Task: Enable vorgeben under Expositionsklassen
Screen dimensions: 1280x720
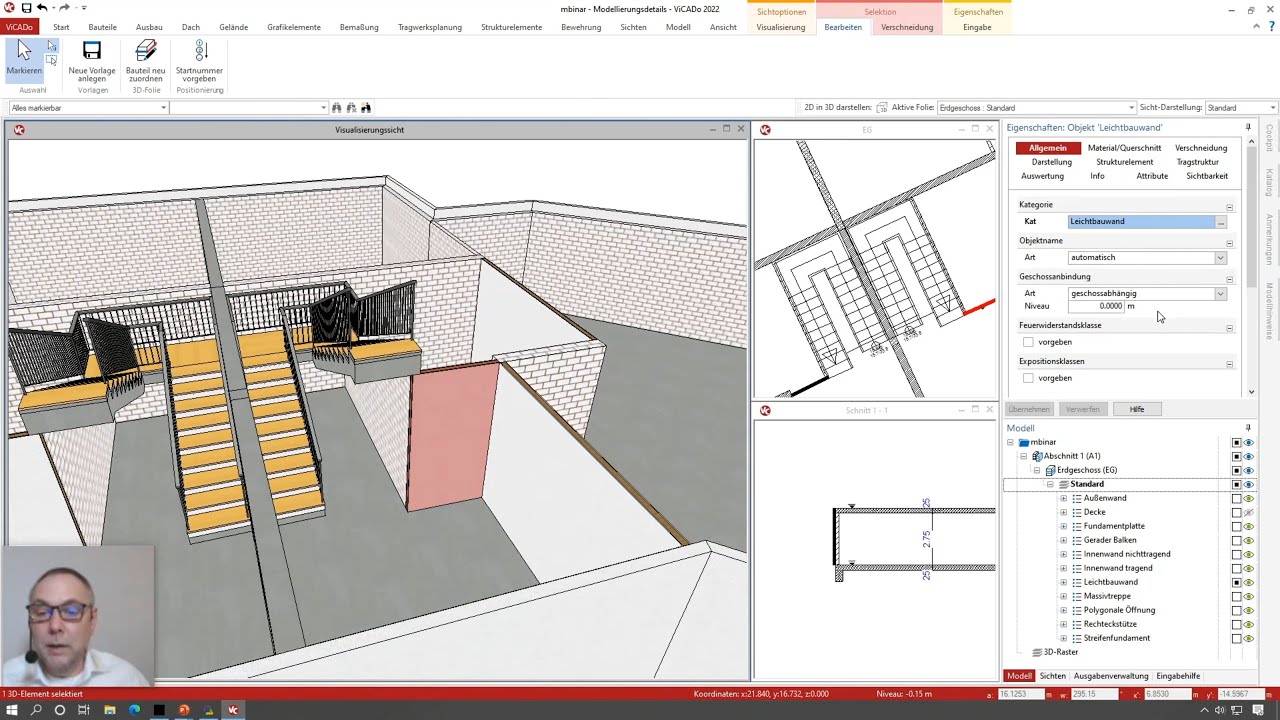Action: [x=1028, y=378]
